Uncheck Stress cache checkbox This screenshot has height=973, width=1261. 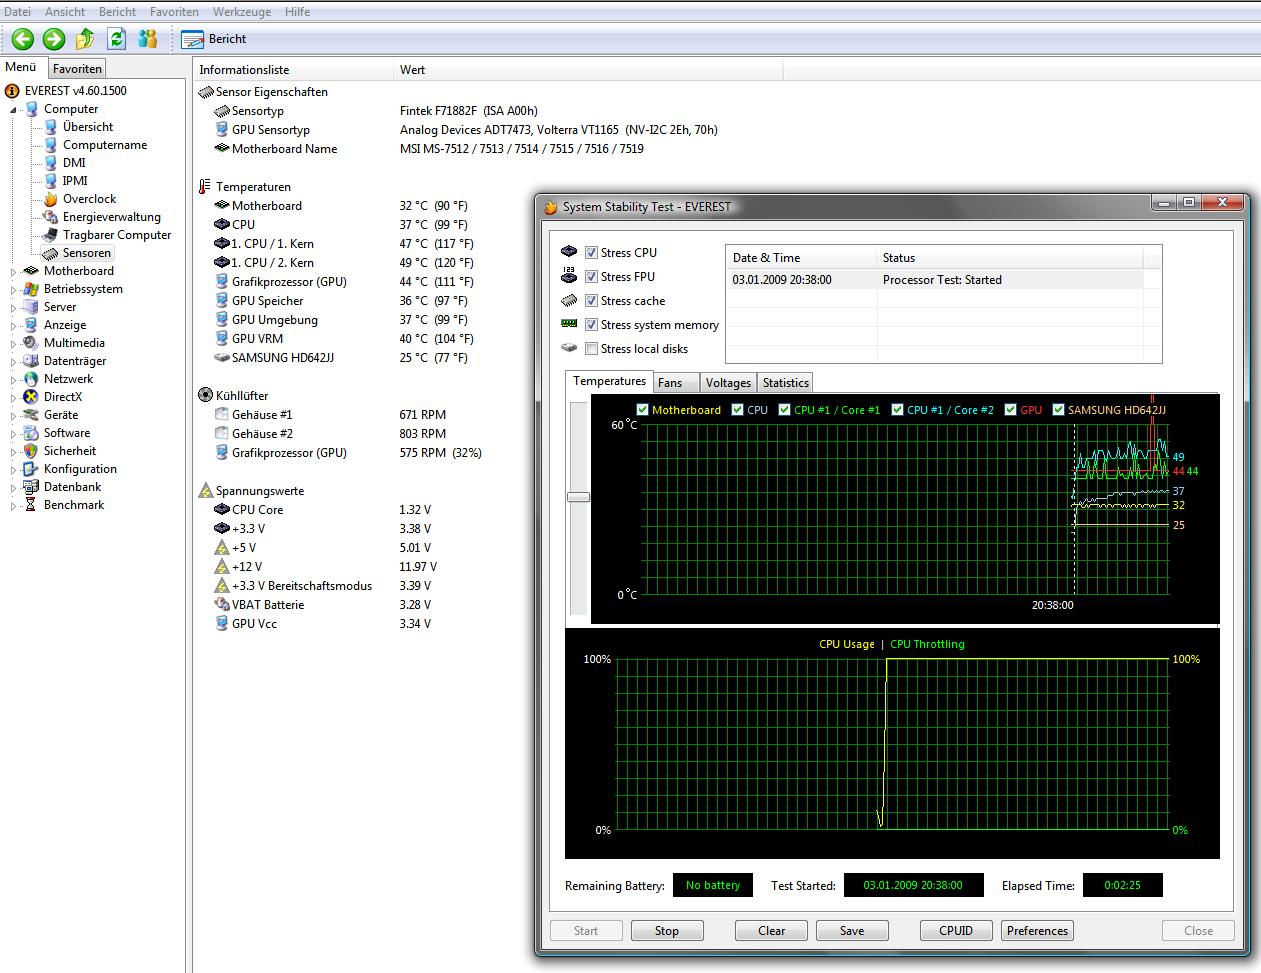[592, 301]
